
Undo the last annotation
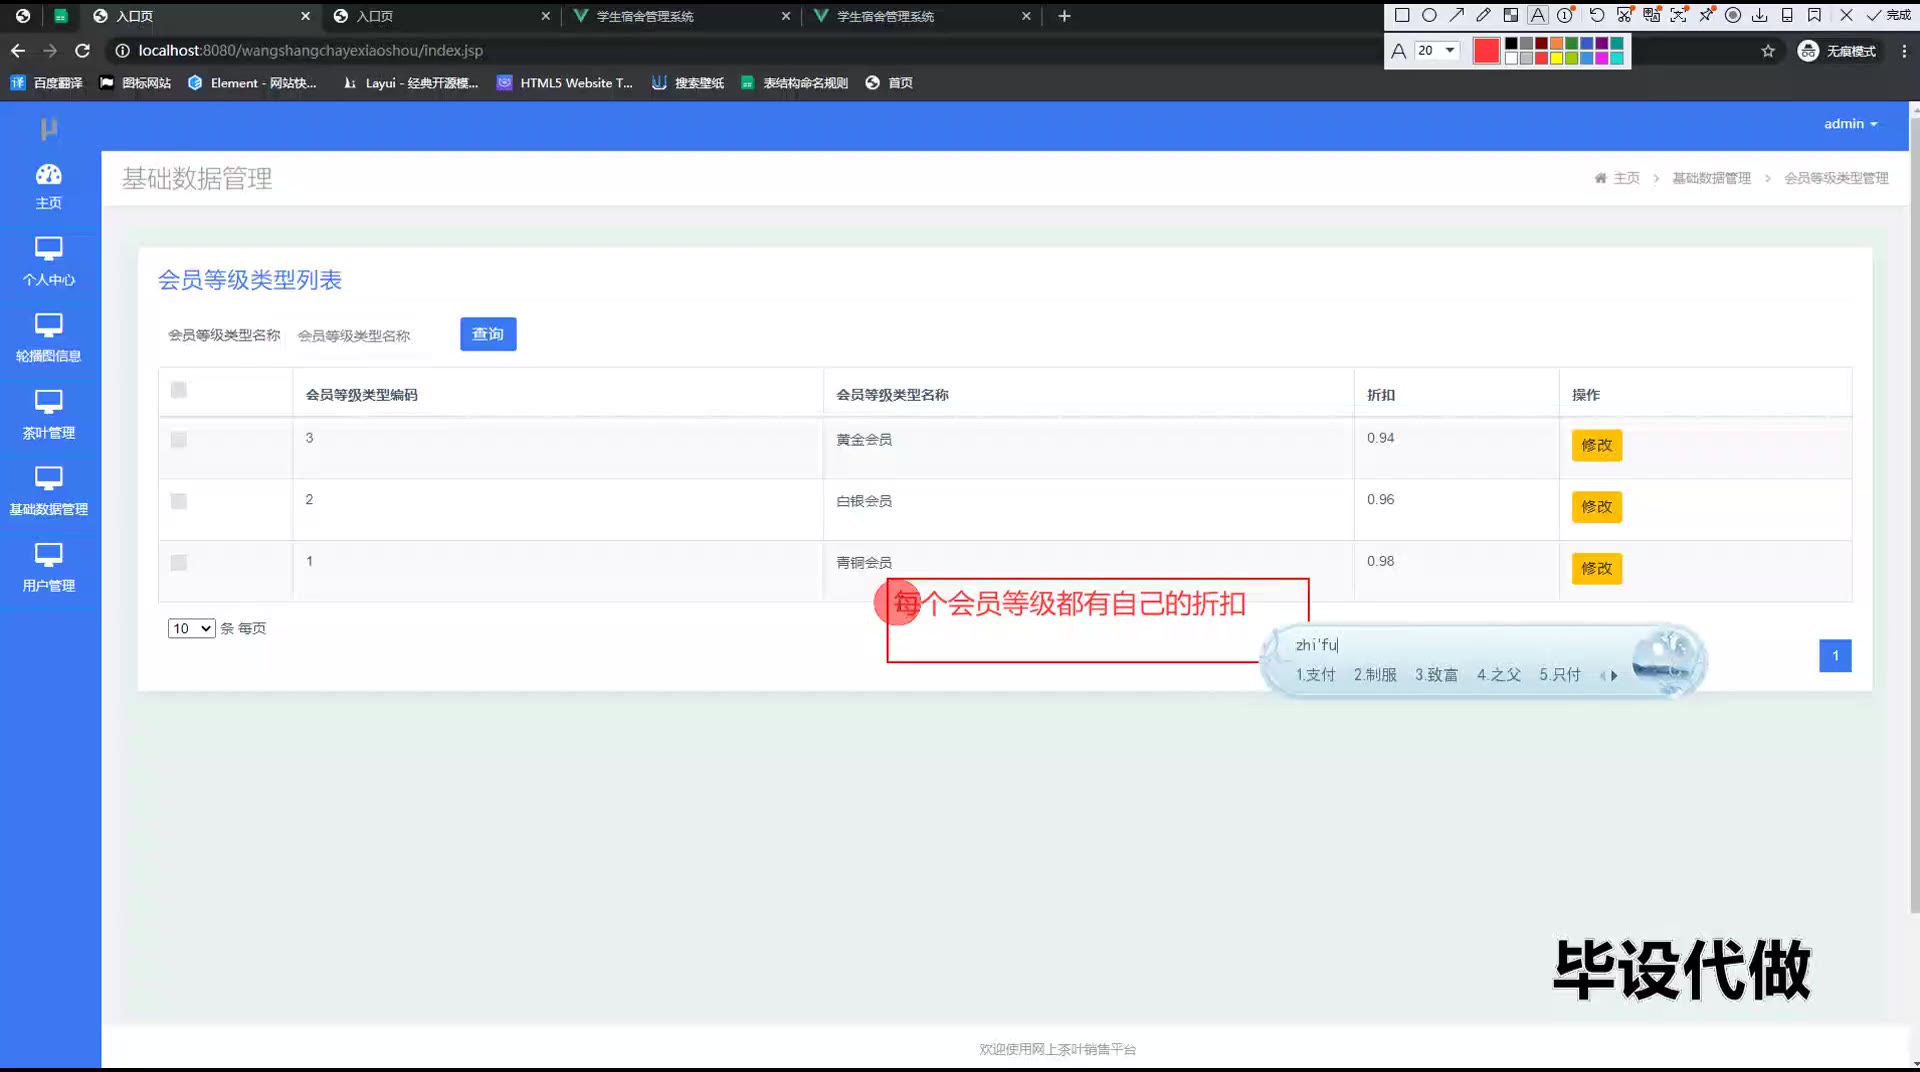(x=1597, y=15)
